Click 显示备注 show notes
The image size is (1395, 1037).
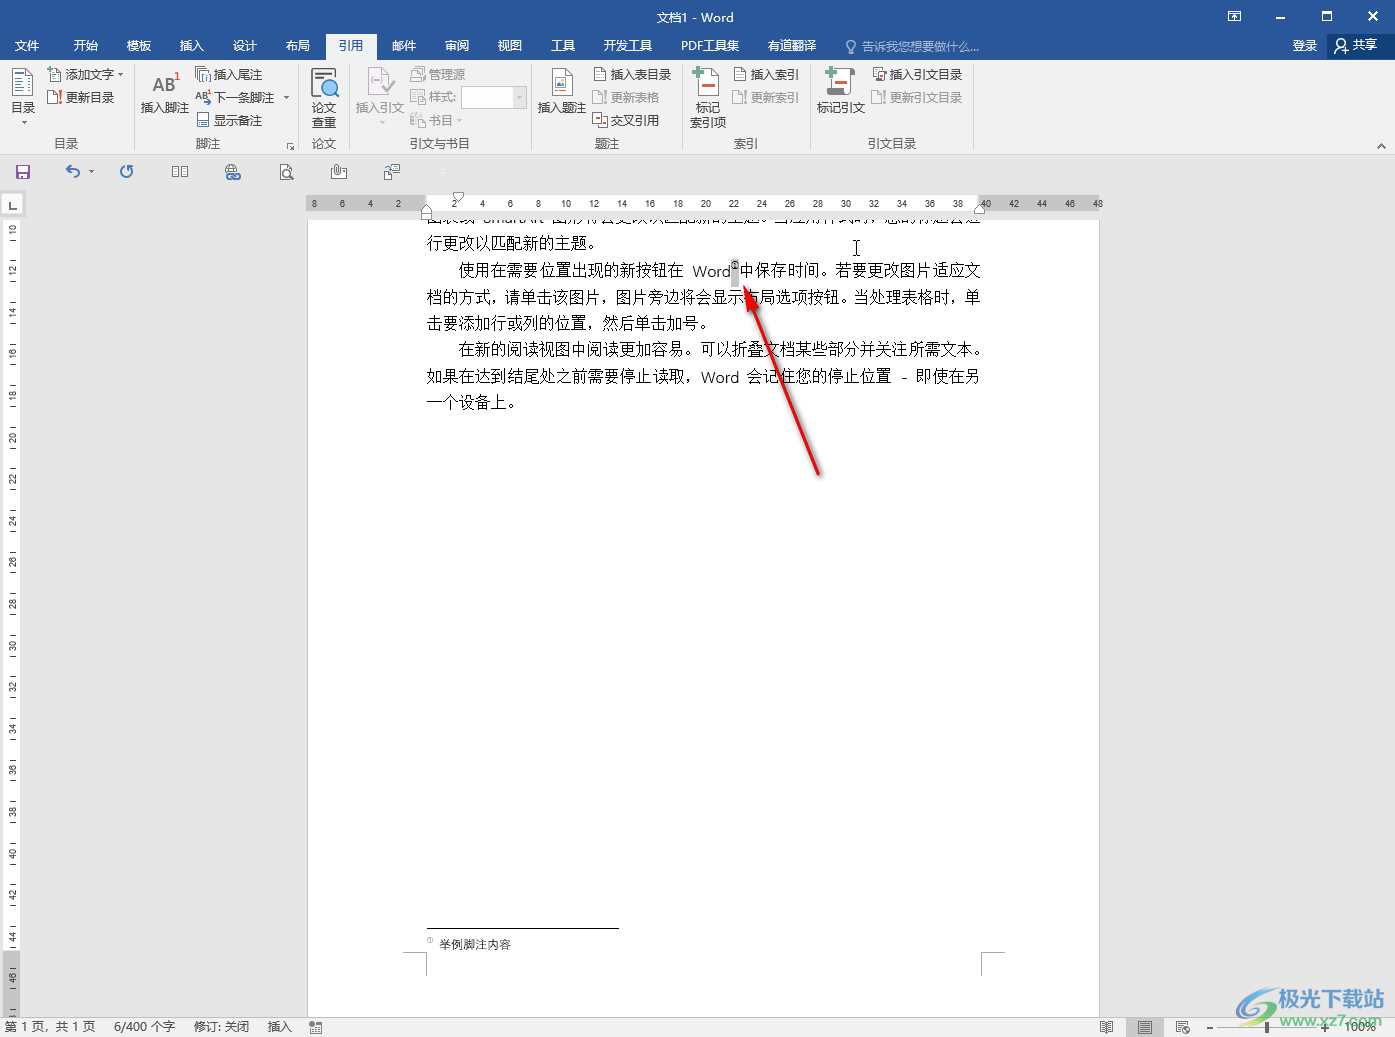[229, 120]
